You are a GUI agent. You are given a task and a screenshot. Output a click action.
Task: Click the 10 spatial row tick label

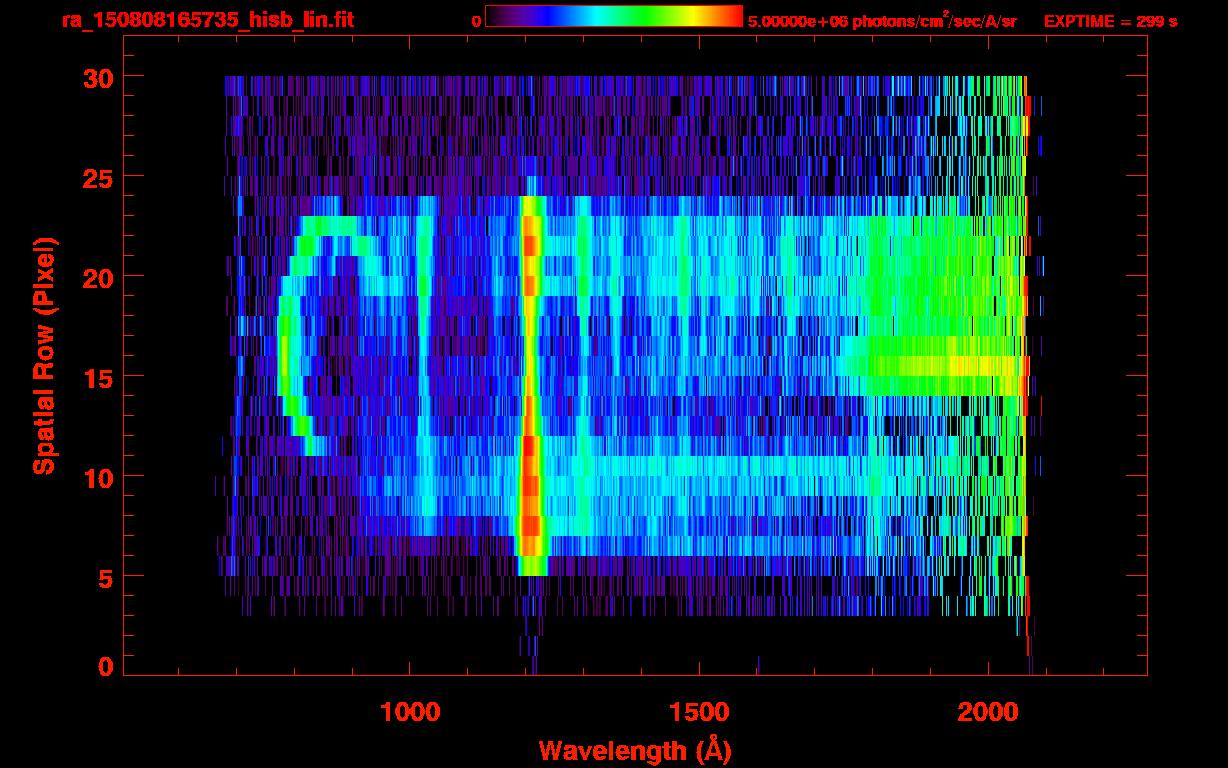(97, 477)
